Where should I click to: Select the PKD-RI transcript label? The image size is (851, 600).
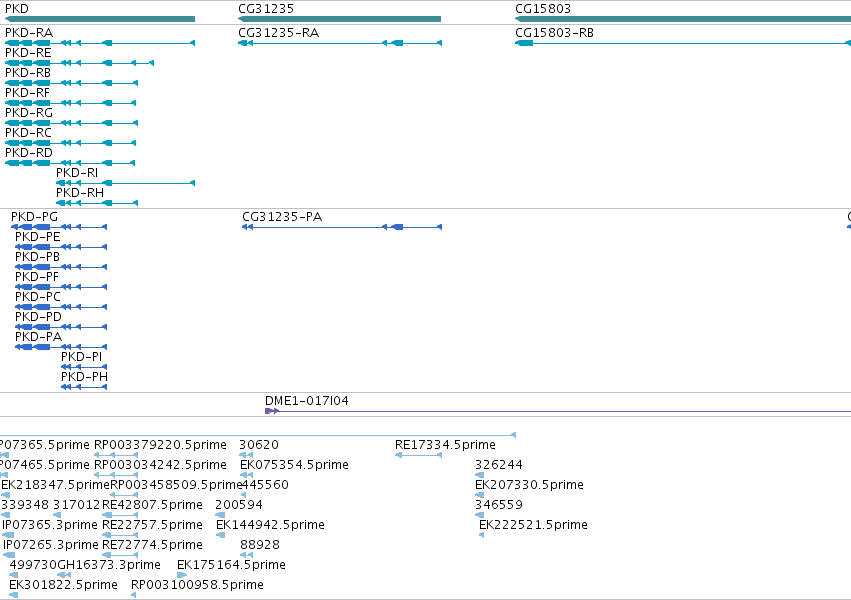tap(77, 173)
